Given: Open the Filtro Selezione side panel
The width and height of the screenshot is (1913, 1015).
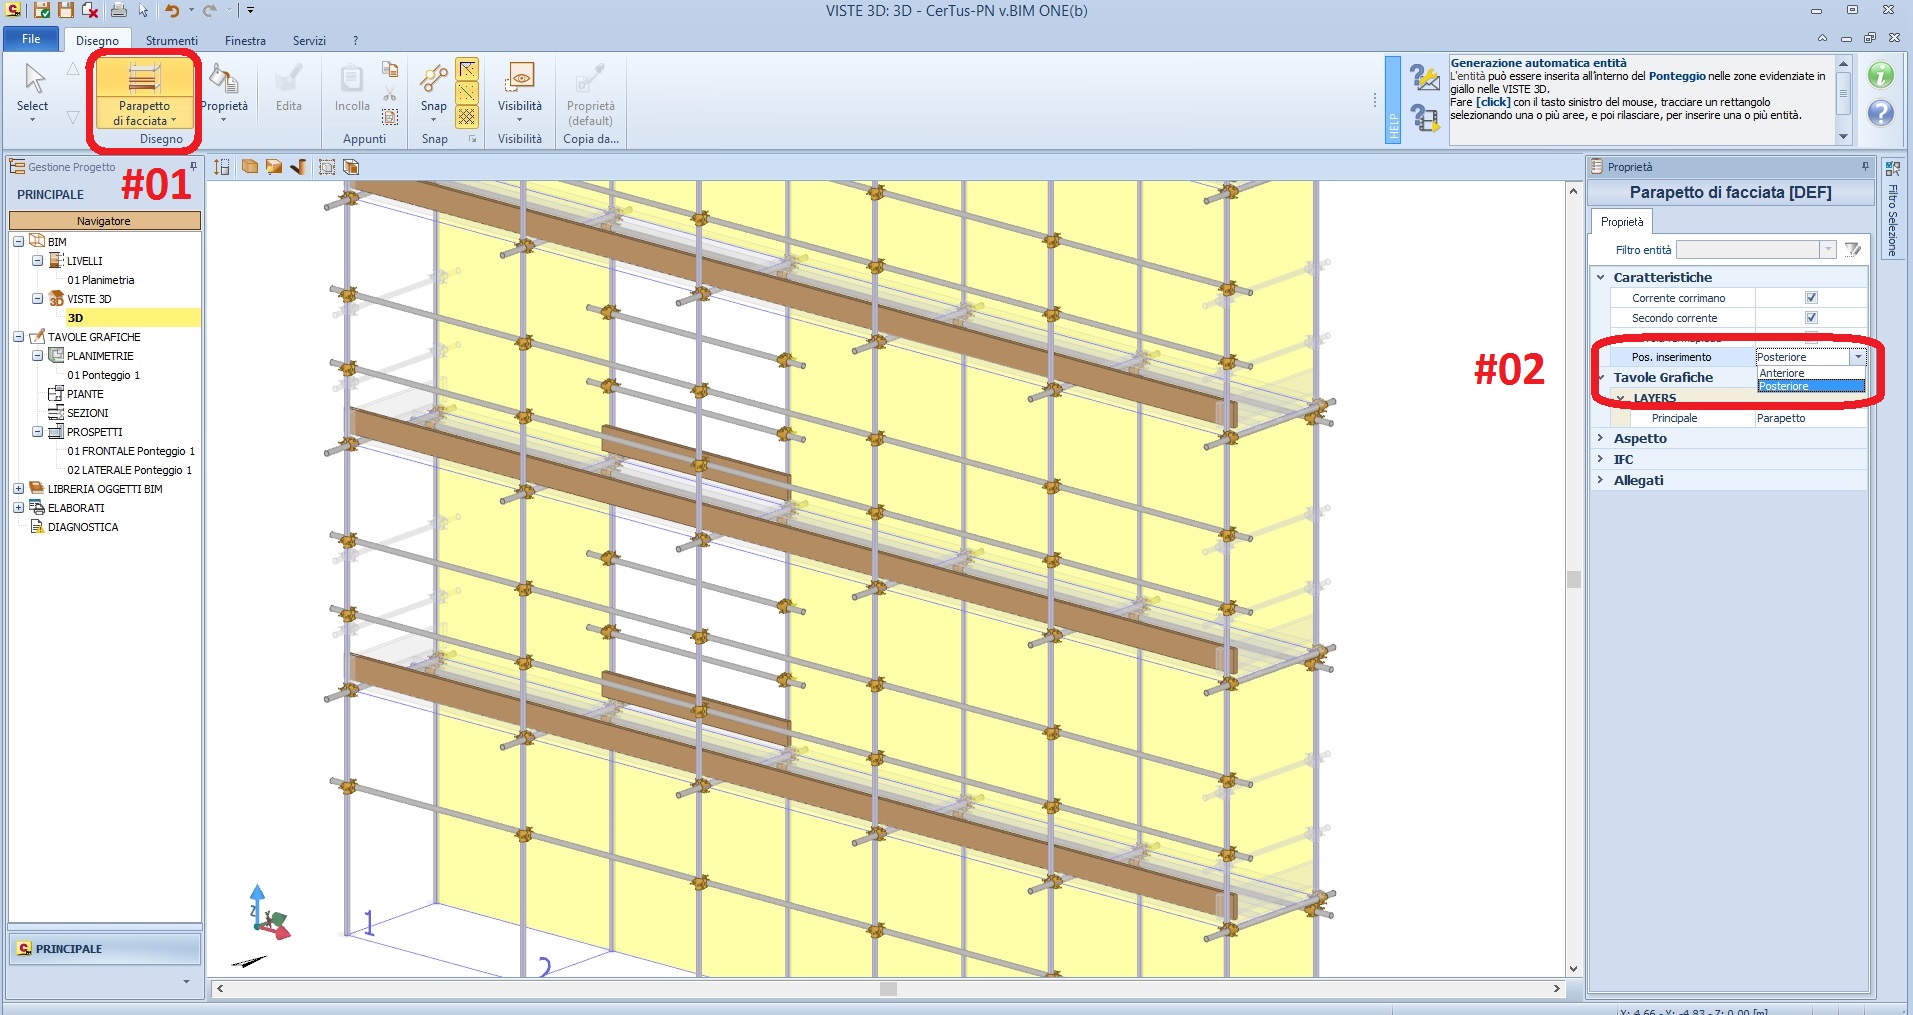Looking at the screenshot, I should pyautogui.click(x=1892, y=209).
